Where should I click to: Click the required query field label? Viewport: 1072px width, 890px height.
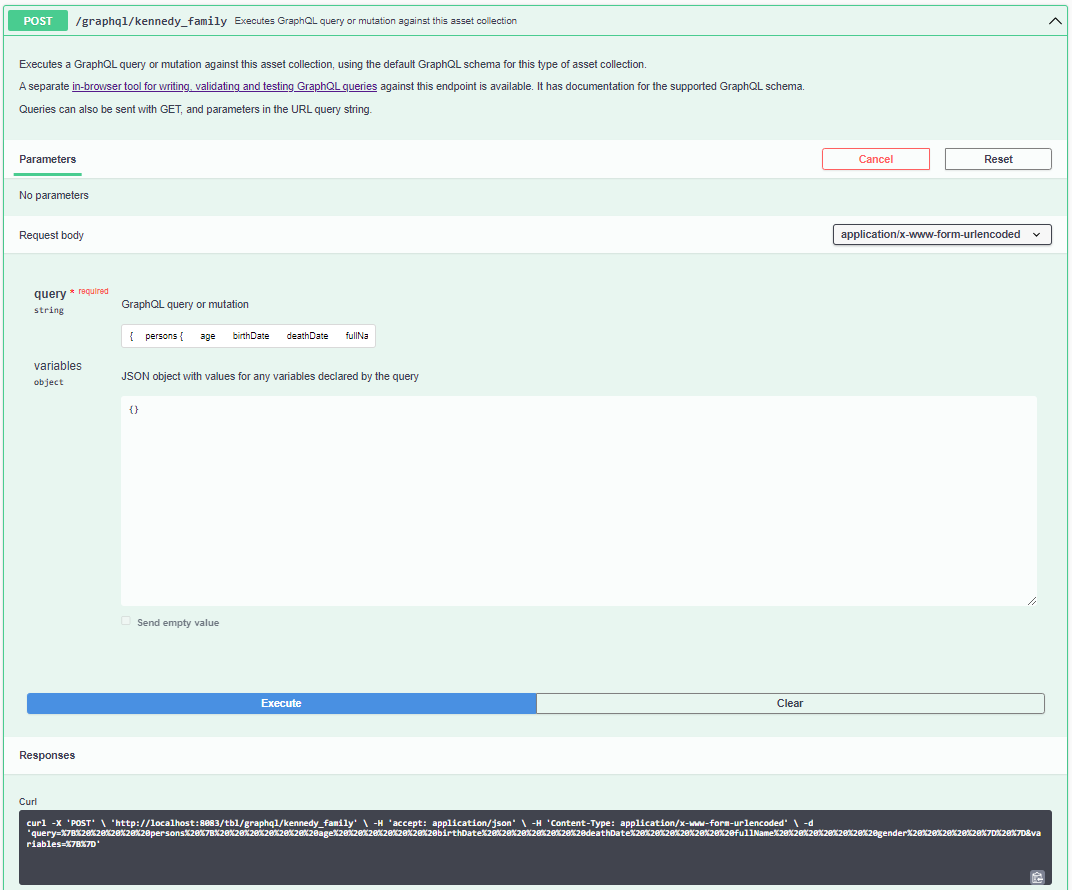coord(51,293)
